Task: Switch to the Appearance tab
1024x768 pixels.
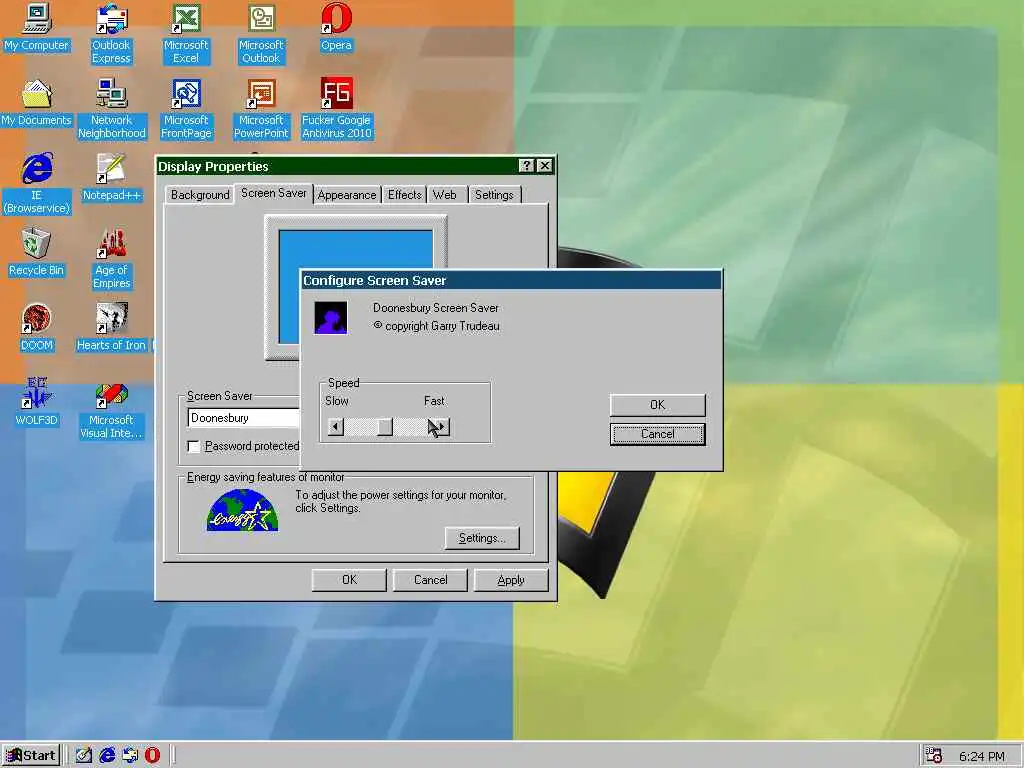Action: coord(347,195)
